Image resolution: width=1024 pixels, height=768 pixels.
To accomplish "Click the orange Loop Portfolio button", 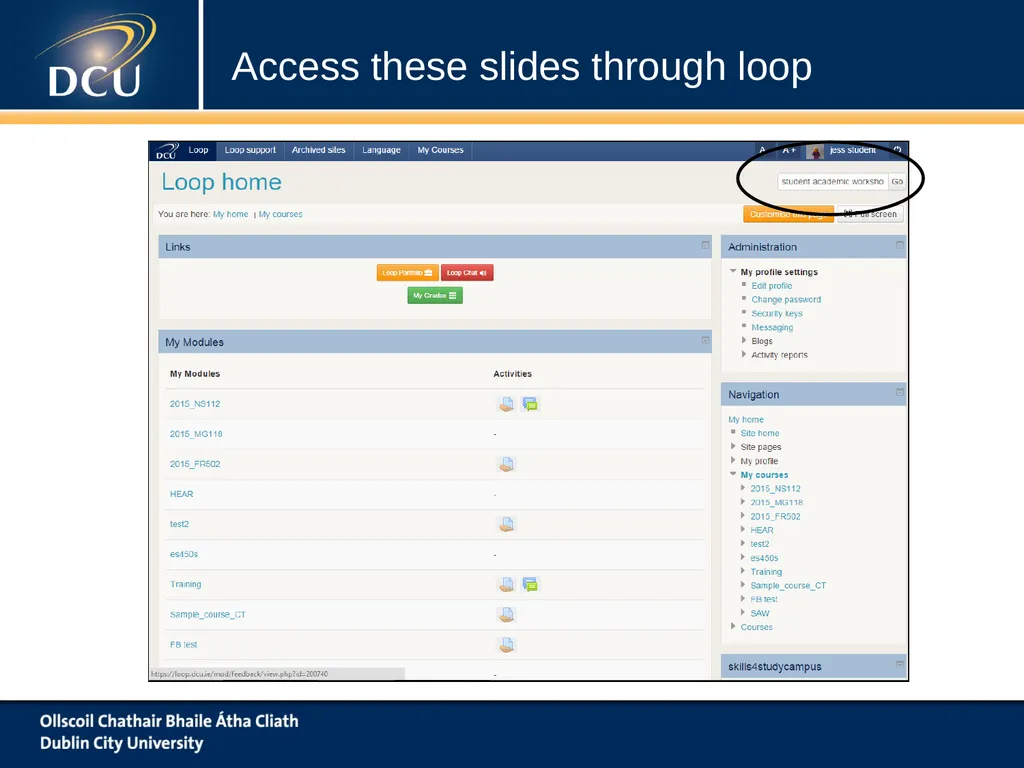I will tap(408, 273).
